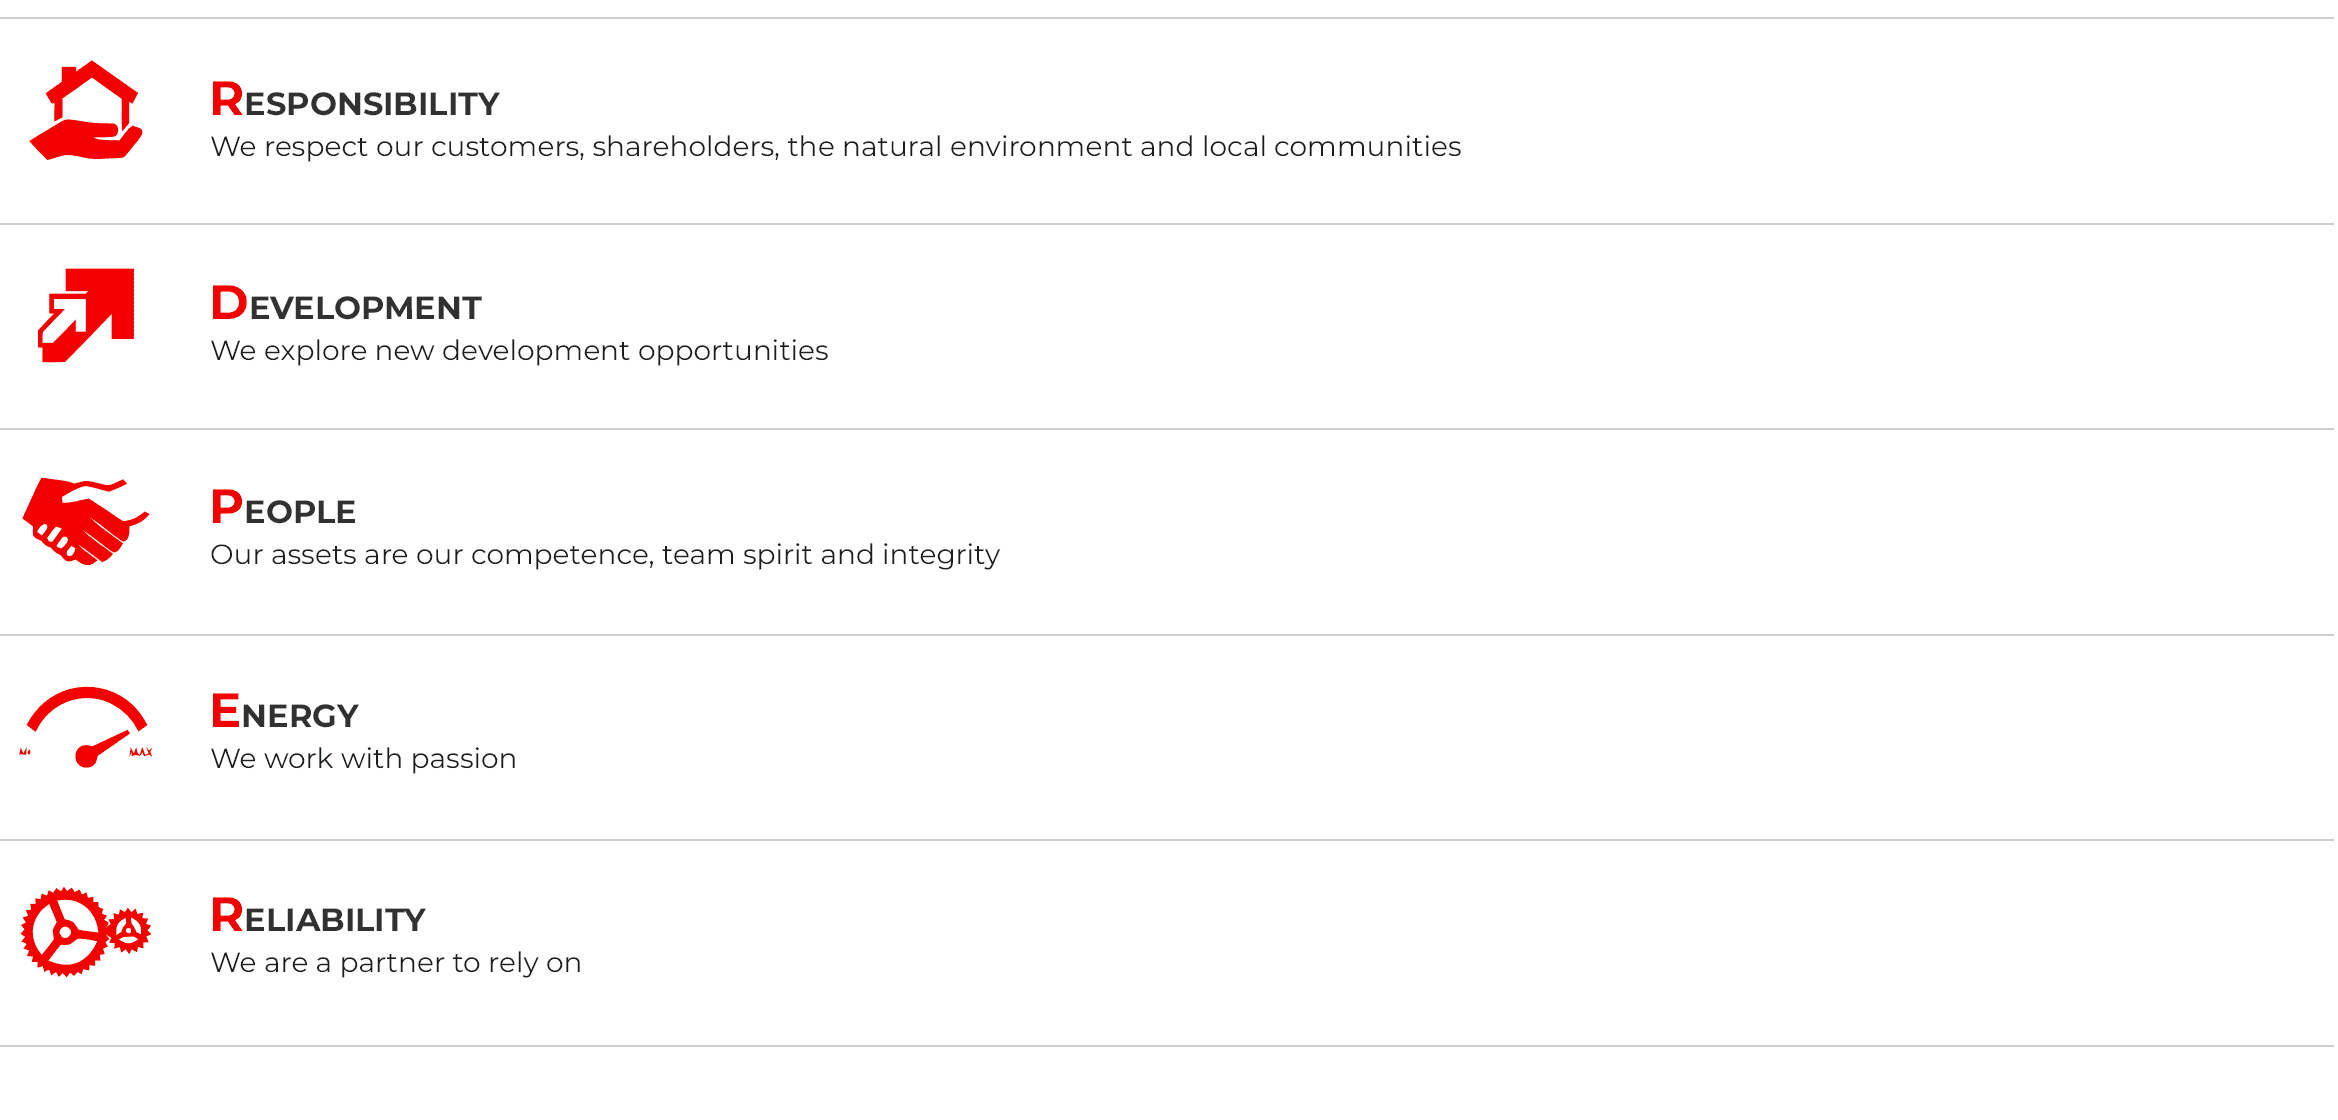Select the People heading

coord(283,508)
